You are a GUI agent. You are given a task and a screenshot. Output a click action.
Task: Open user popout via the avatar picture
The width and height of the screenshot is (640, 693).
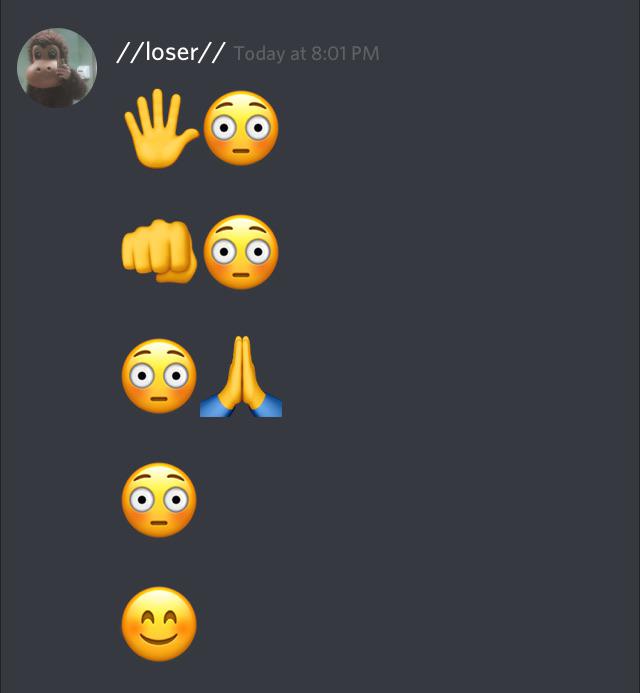point(57,68)
